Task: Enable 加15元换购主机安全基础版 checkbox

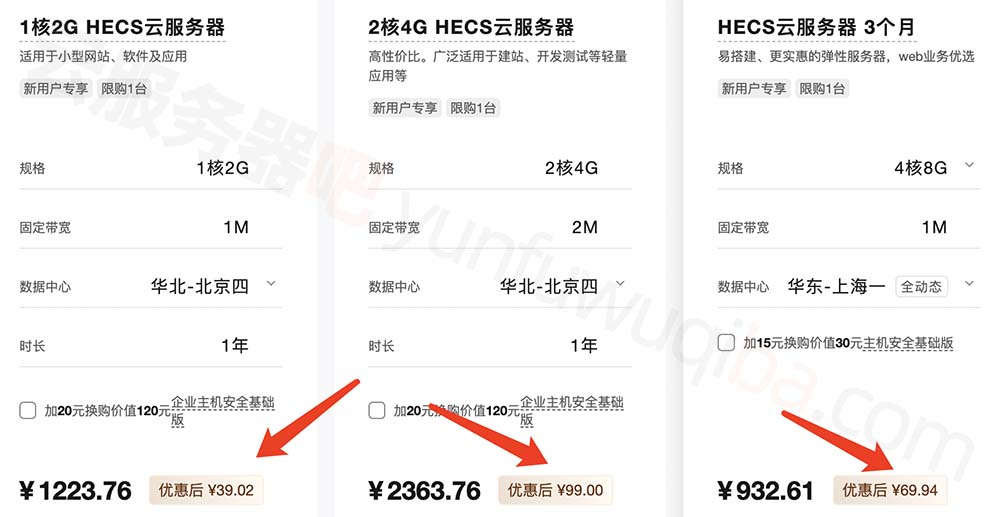Action: point(726,343)
